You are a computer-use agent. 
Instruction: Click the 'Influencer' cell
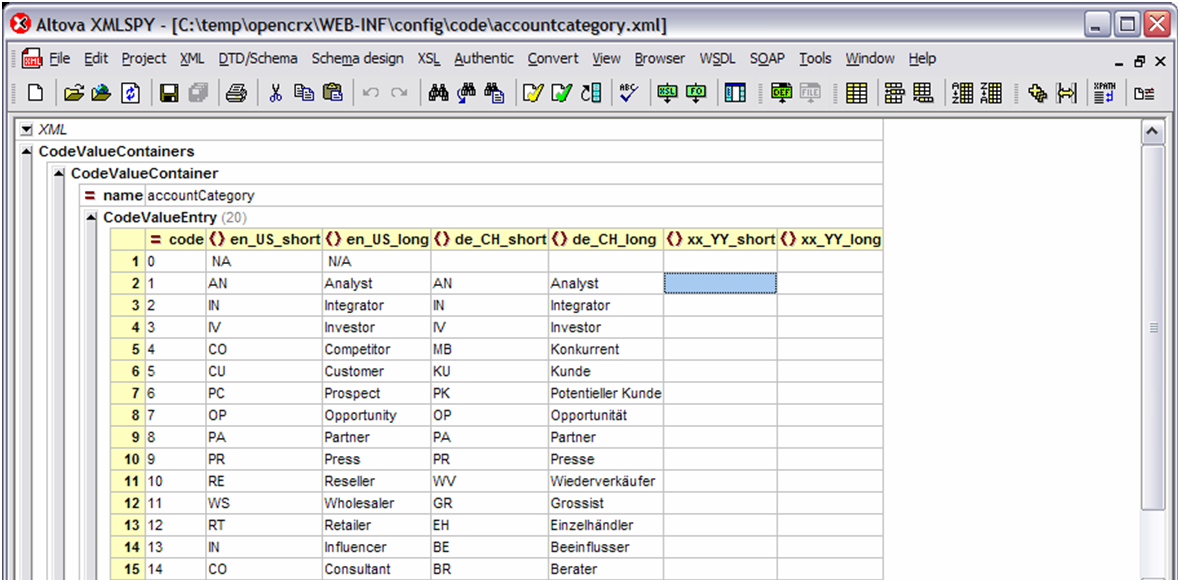376,547
